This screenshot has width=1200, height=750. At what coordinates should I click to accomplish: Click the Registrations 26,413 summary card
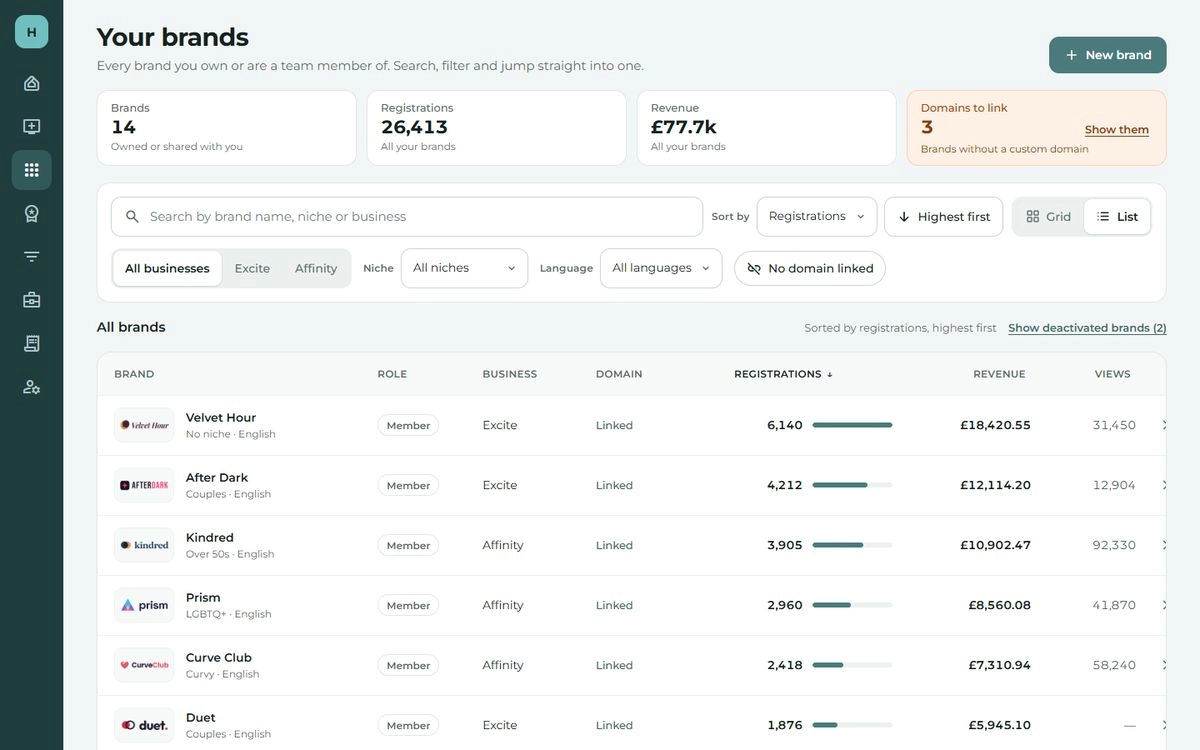[496, 128]
